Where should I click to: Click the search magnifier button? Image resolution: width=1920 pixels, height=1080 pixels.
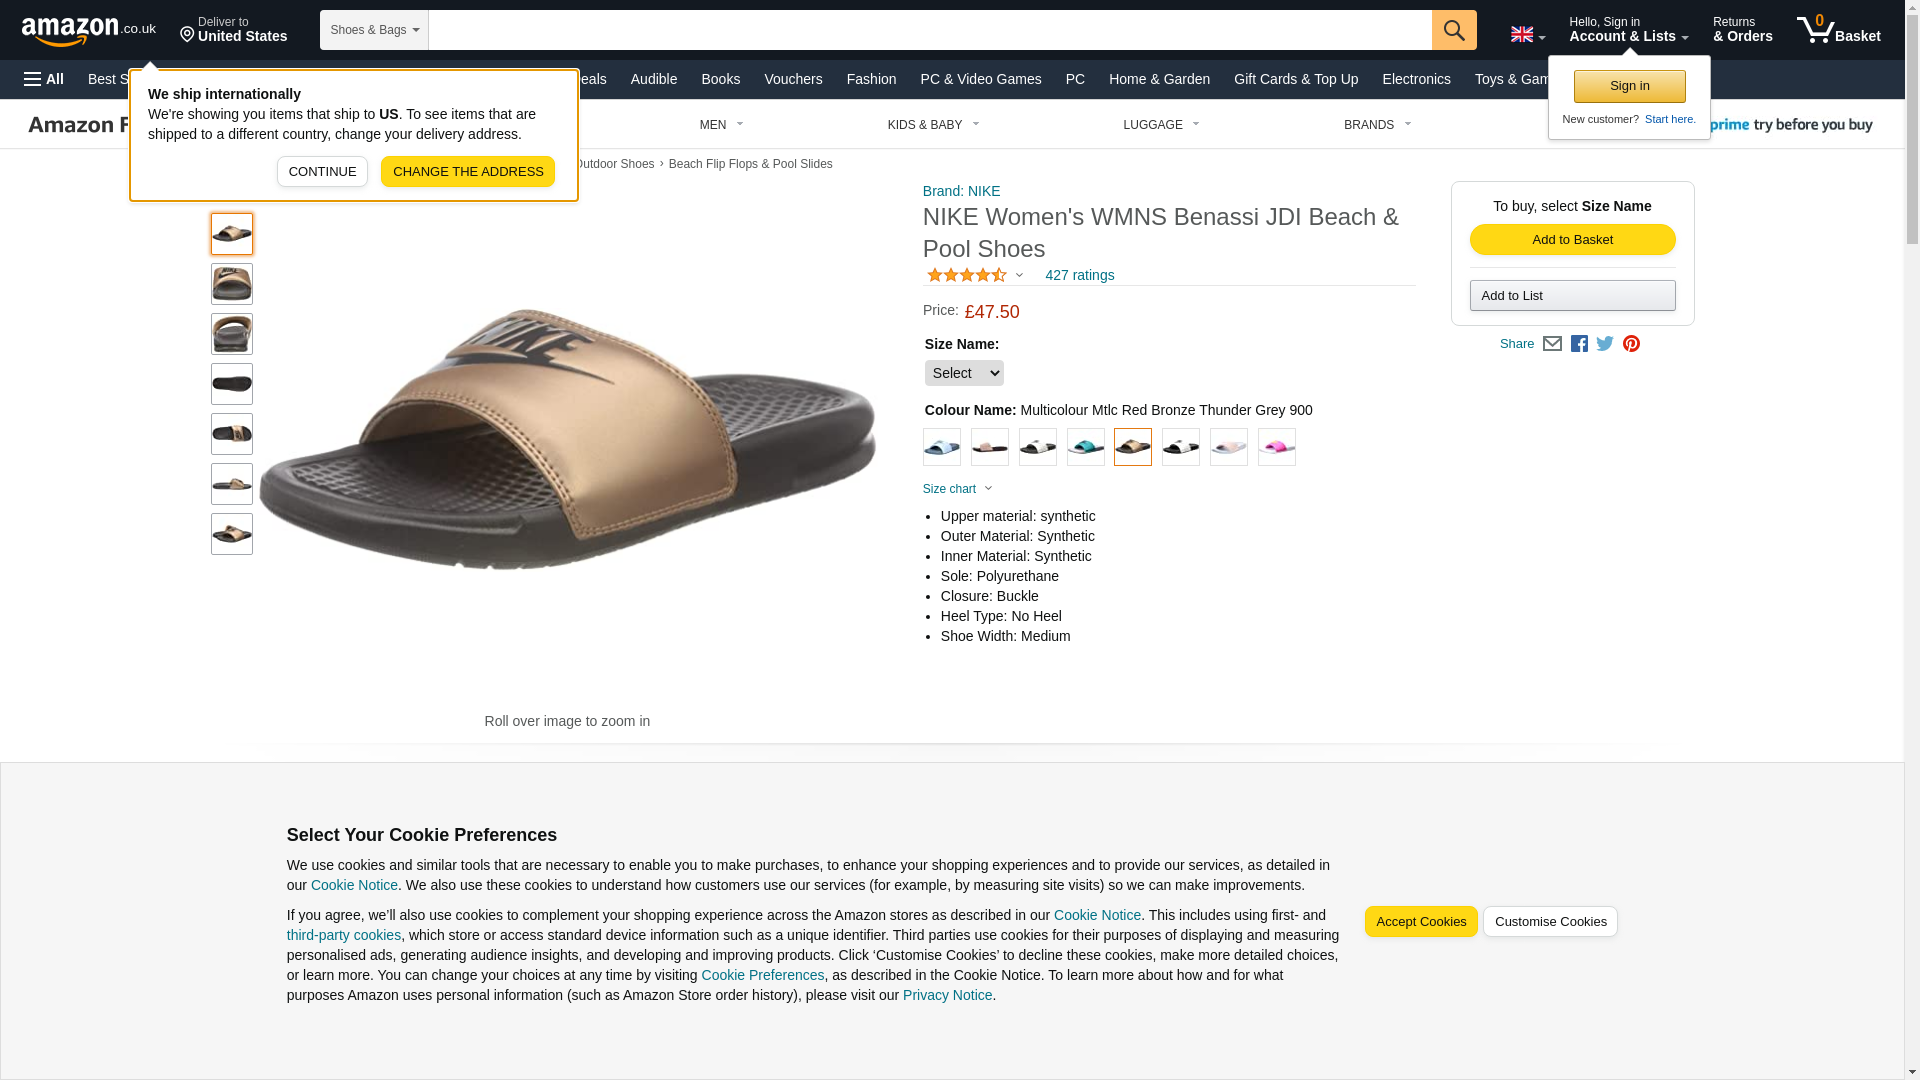click(x=1453, y=30)
